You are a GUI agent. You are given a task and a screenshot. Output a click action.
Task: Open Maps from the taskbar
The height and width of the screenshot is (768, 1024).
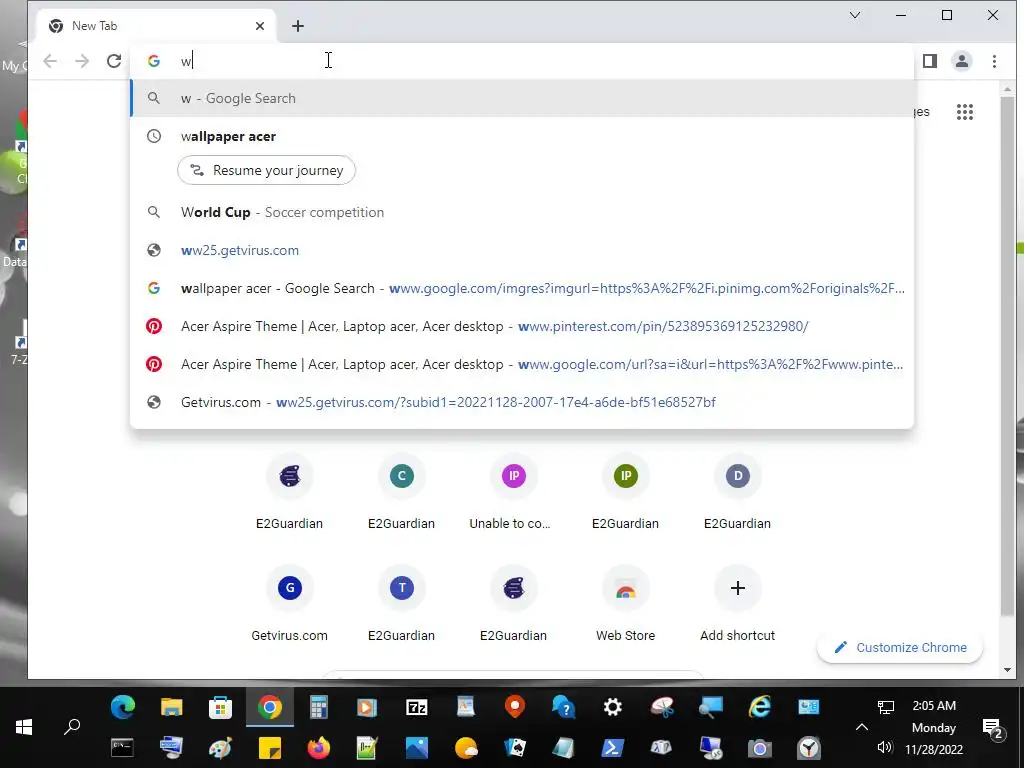coord(515,707)
